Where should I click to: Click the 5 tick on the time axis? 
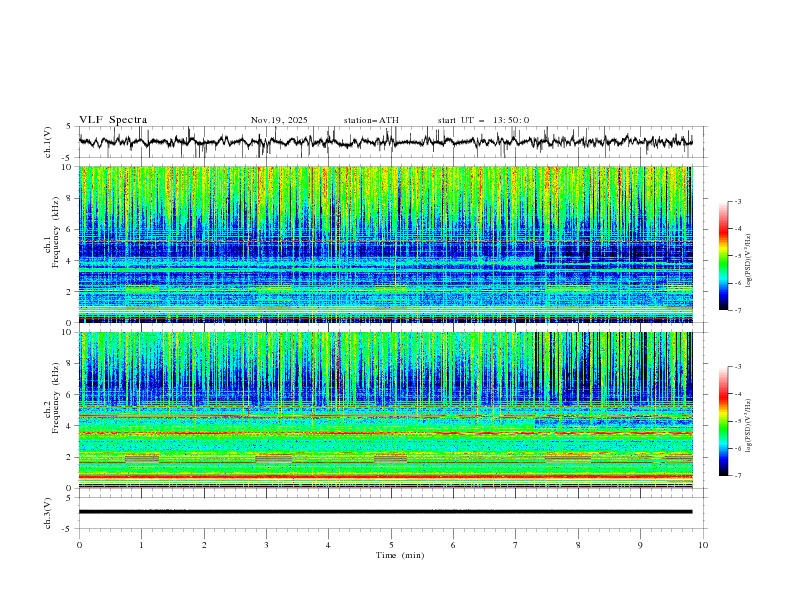point(391,545)
